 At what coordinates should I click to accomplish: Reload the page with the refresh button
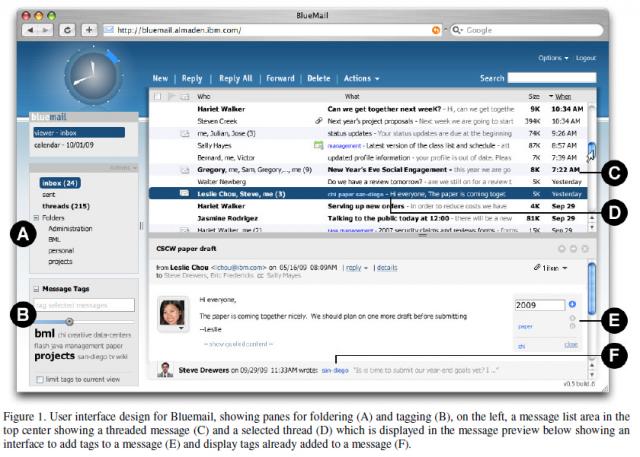tap(67, 30)
